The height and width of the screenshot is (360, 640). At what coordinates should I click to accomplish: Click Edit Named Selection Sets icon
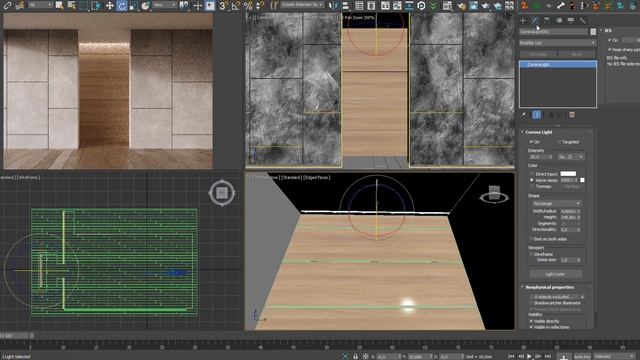click(x=274, y=6)
